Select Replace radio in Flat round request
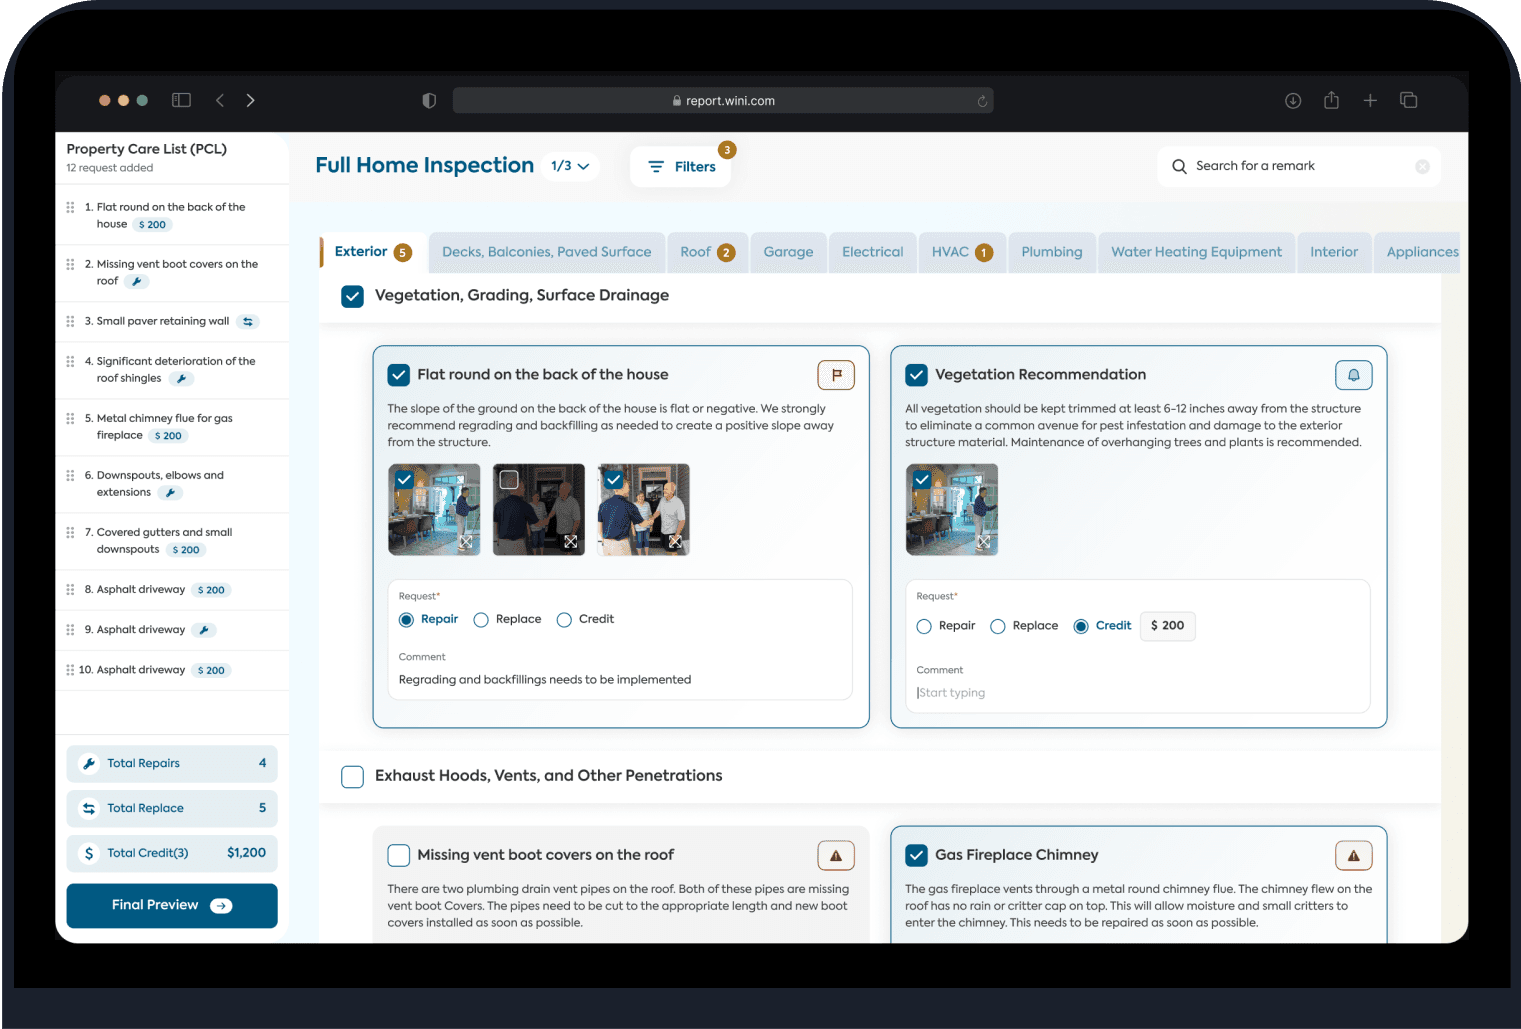The height and width of the screenshot is (1029, 1521). pyautogui.click(x=481, y=620)
